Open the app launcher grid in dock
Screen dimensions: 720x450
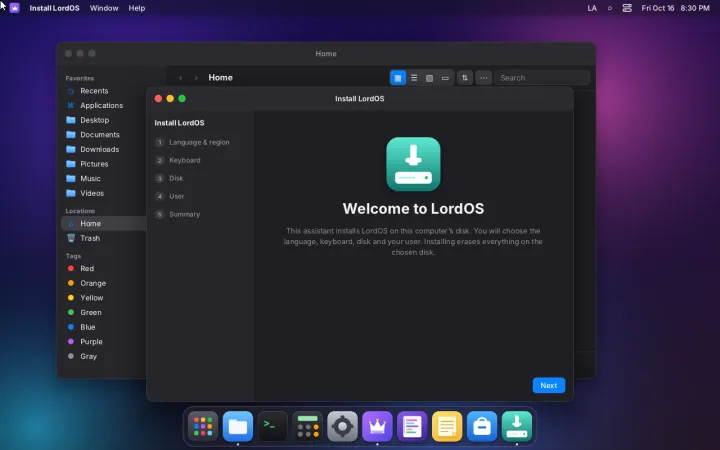click(x=203, y=426)
